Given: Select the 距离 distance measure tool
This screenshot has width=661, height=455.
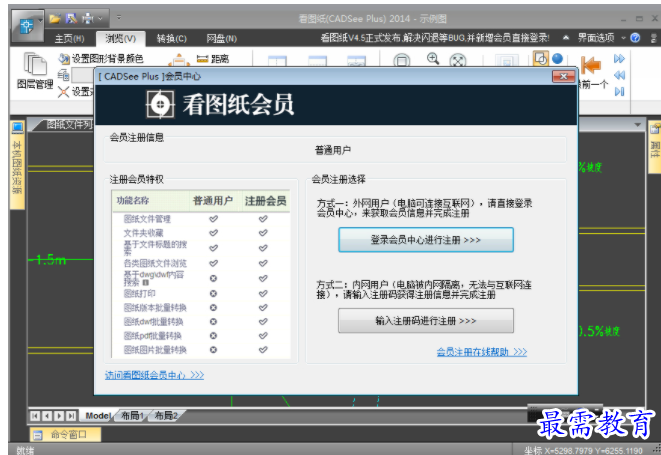Looking at the screenshot, I should (x=213, y=59).
